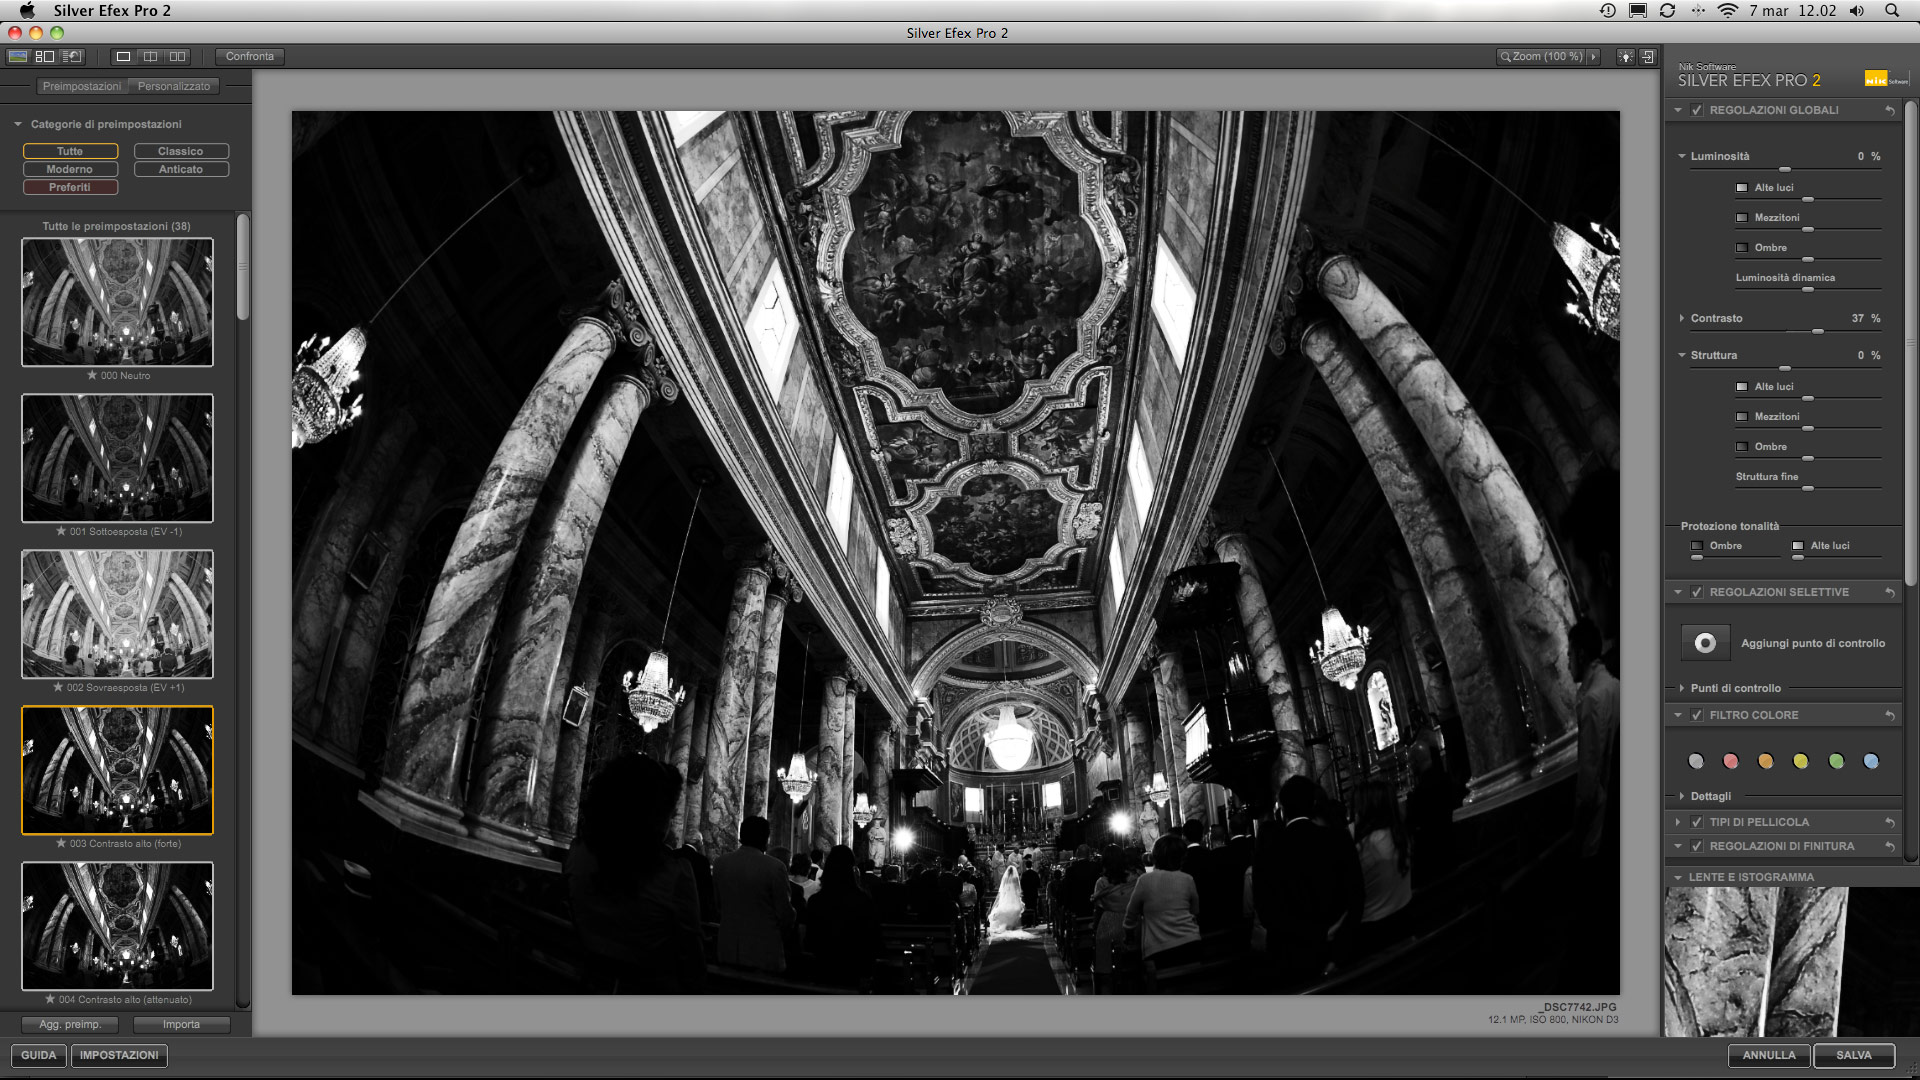This screenshot has width=1920, height=1080.
Task: Toggle the Protezione tonalità Ombre checkbox
Action: (x=1697, y=546)
